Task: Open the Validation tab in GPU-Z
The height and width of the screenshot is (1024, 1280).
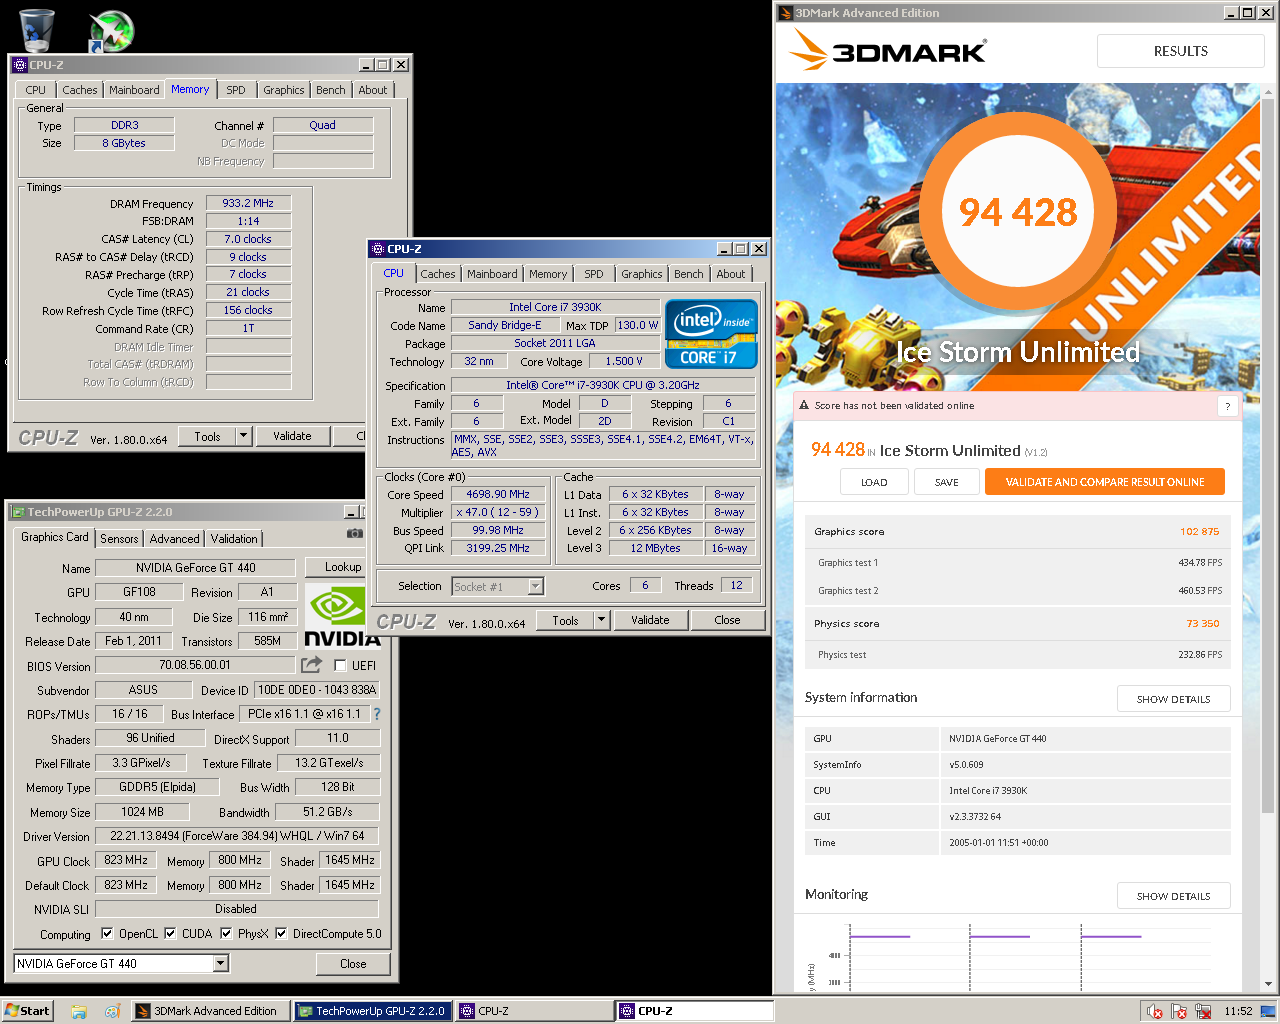Action: [234, 539]
